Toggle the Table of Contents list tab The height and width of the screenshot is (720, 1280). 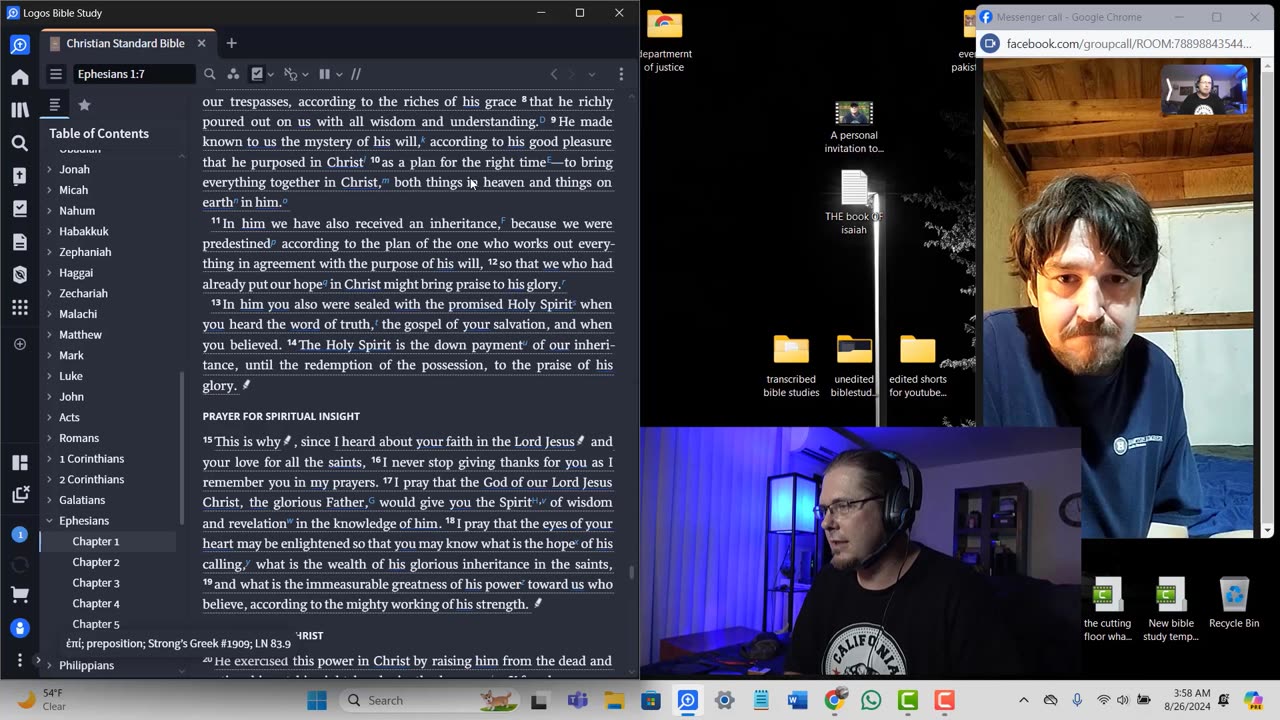[55, 104]
